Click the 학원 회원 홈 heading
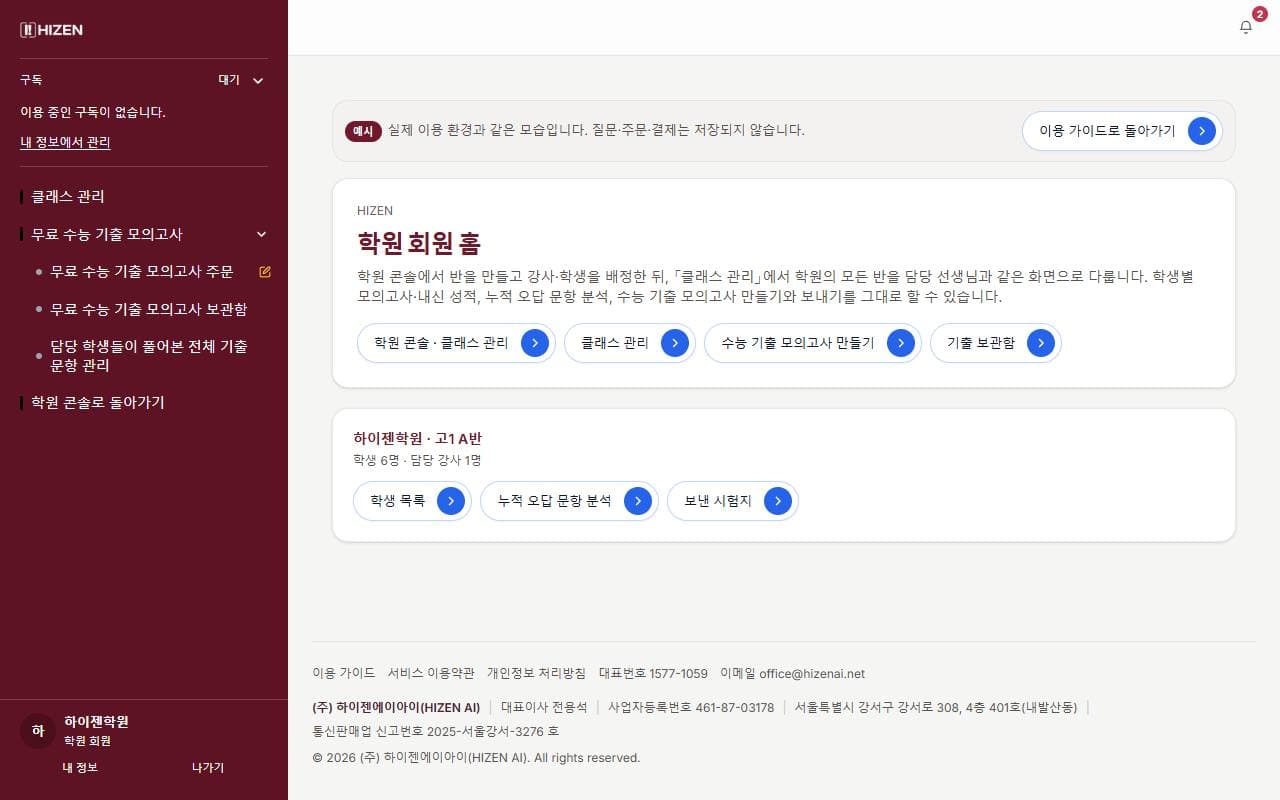This screenshot has height=800, width=1280. click(419, 243)
